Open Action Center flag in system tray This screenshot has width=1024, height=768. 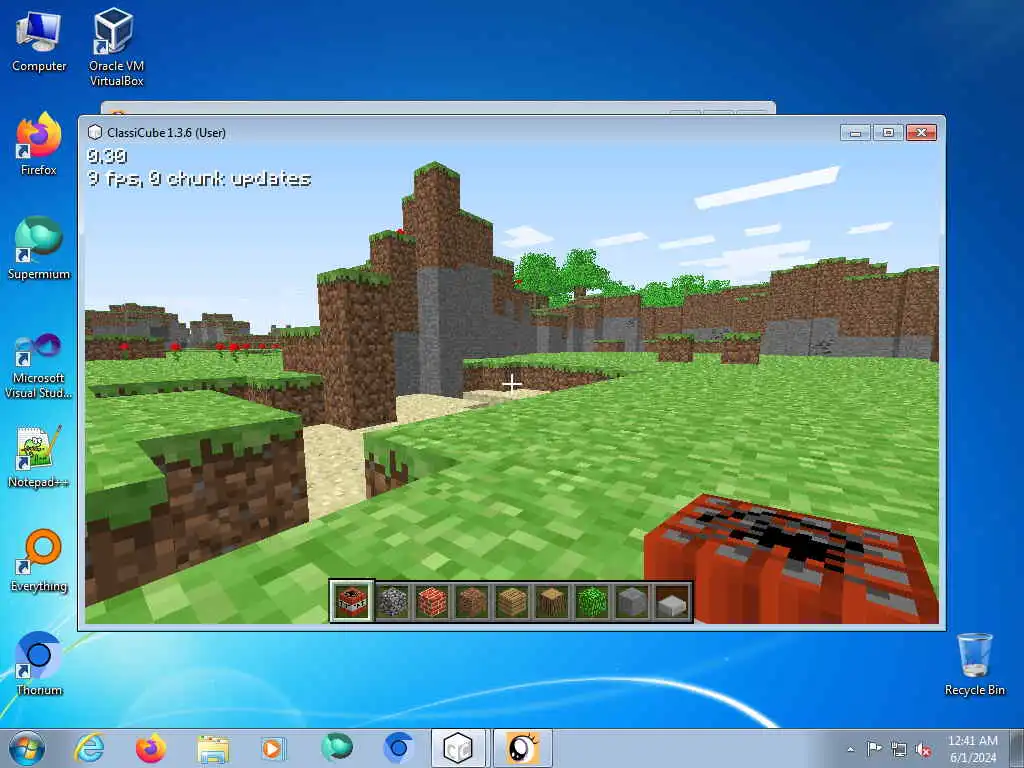pos(874,749)
